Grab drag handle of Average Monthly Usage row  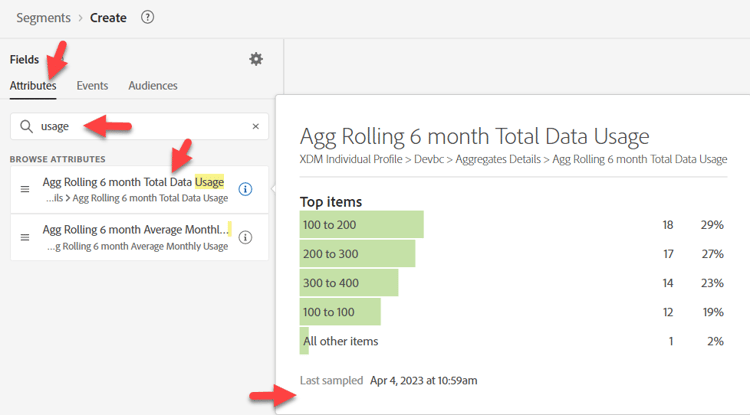pos(25,238)
